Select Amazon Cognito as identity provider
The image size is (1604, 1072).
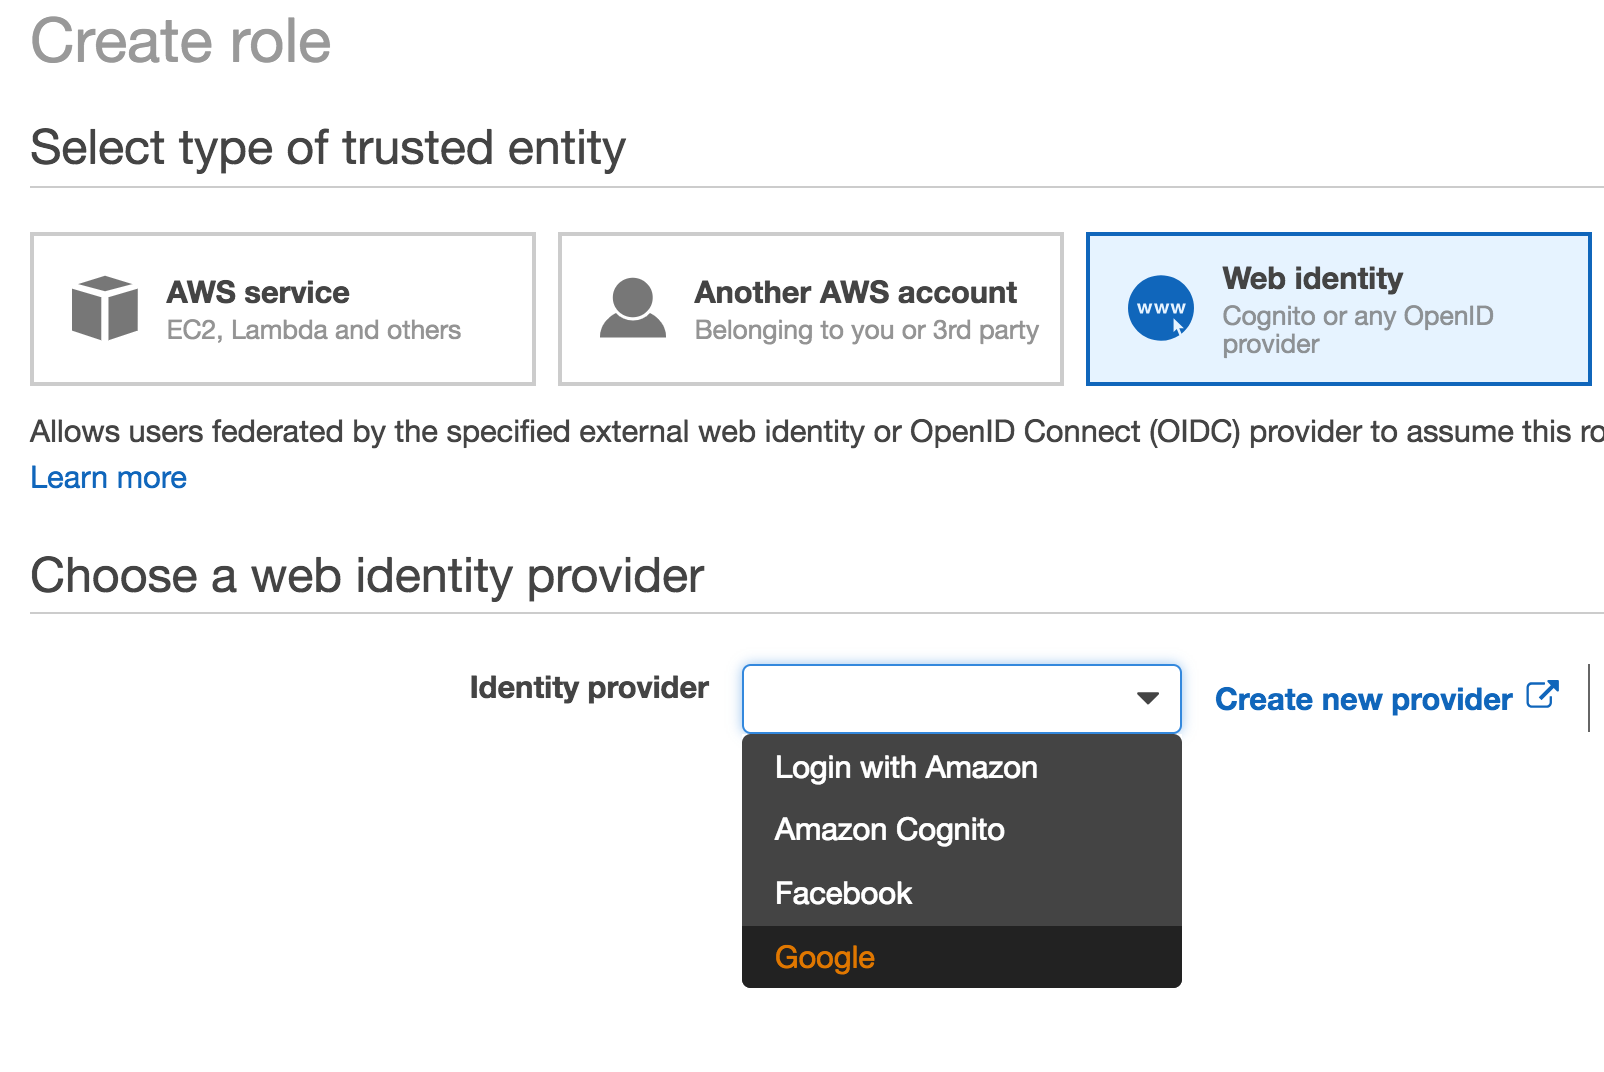pyautogui.click(x=889, y=829)
